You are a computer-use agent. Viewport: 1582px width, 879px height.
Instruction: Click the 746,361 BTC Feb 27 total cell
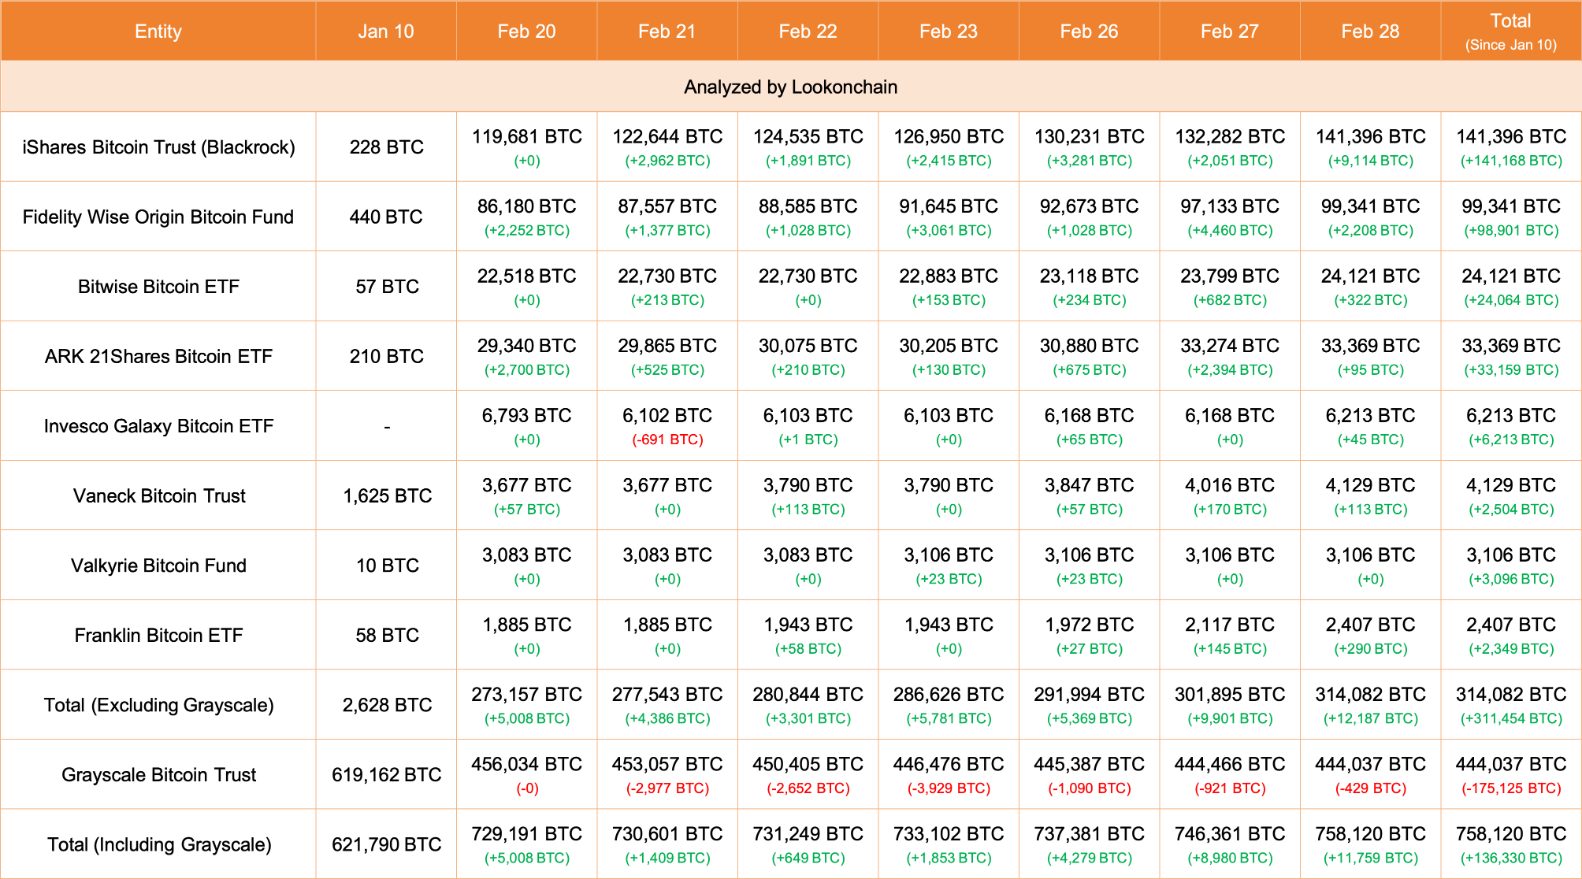pos(1230,845)
